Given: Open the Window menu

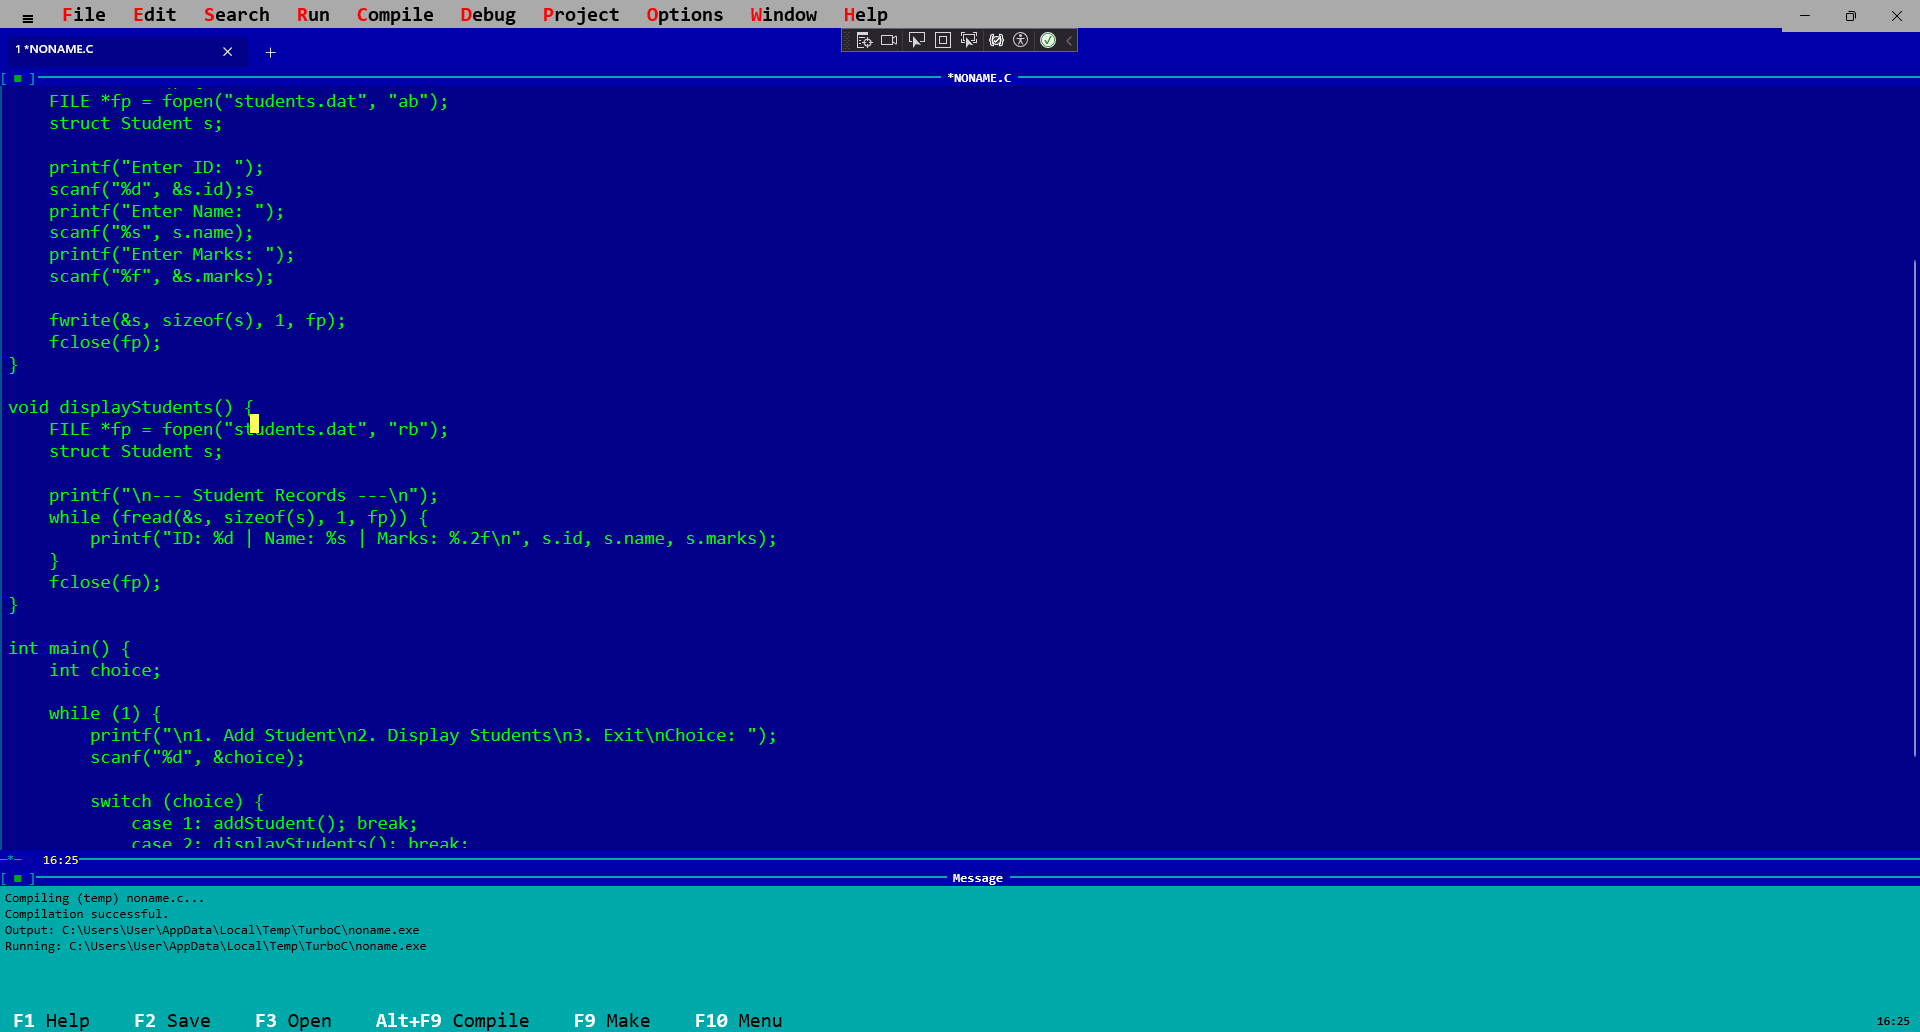Looking at the screenshot, I should point(784,15).
